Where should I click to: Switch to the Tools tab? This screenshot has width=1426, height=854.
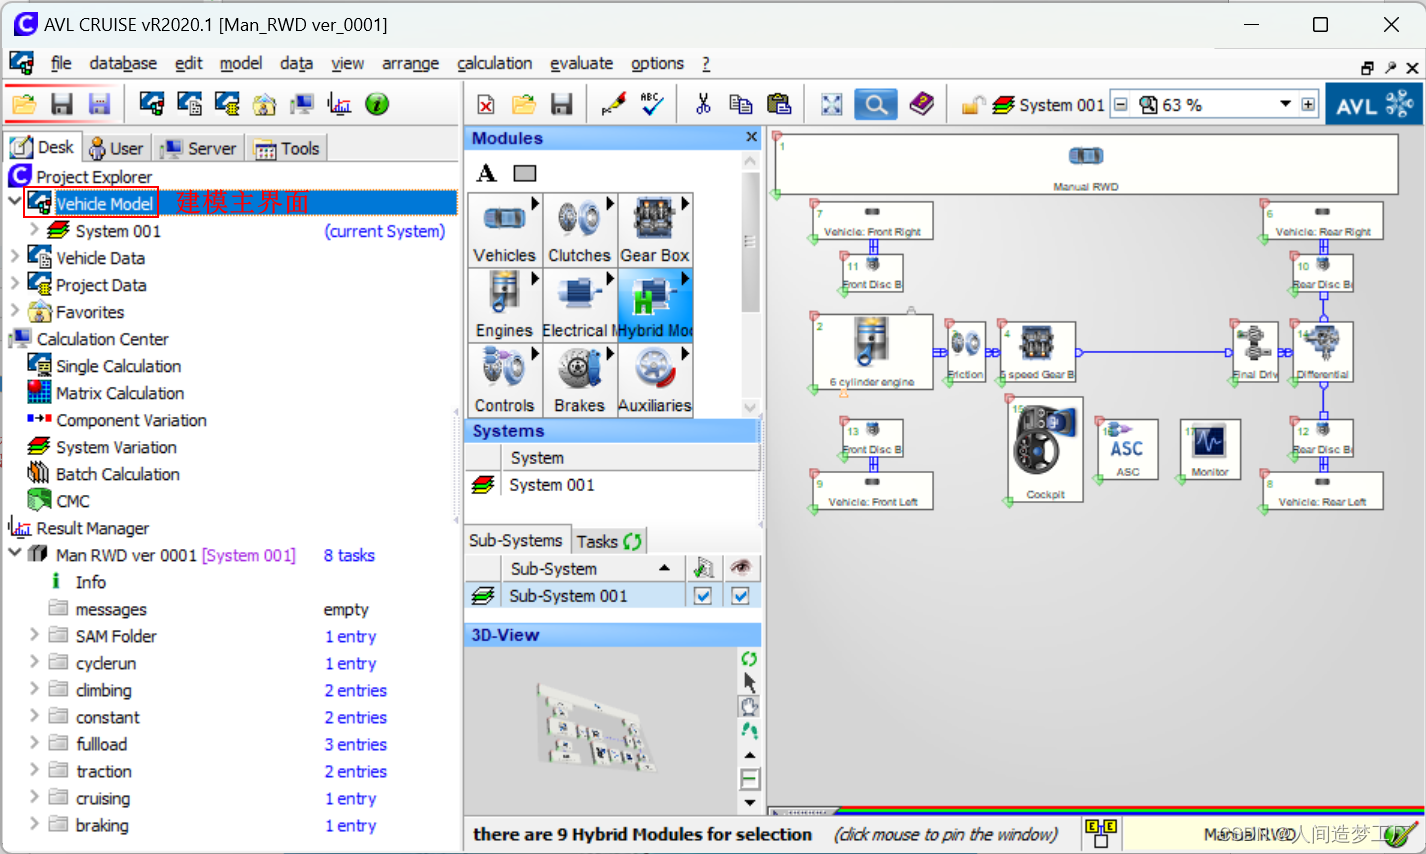(287, 148)
